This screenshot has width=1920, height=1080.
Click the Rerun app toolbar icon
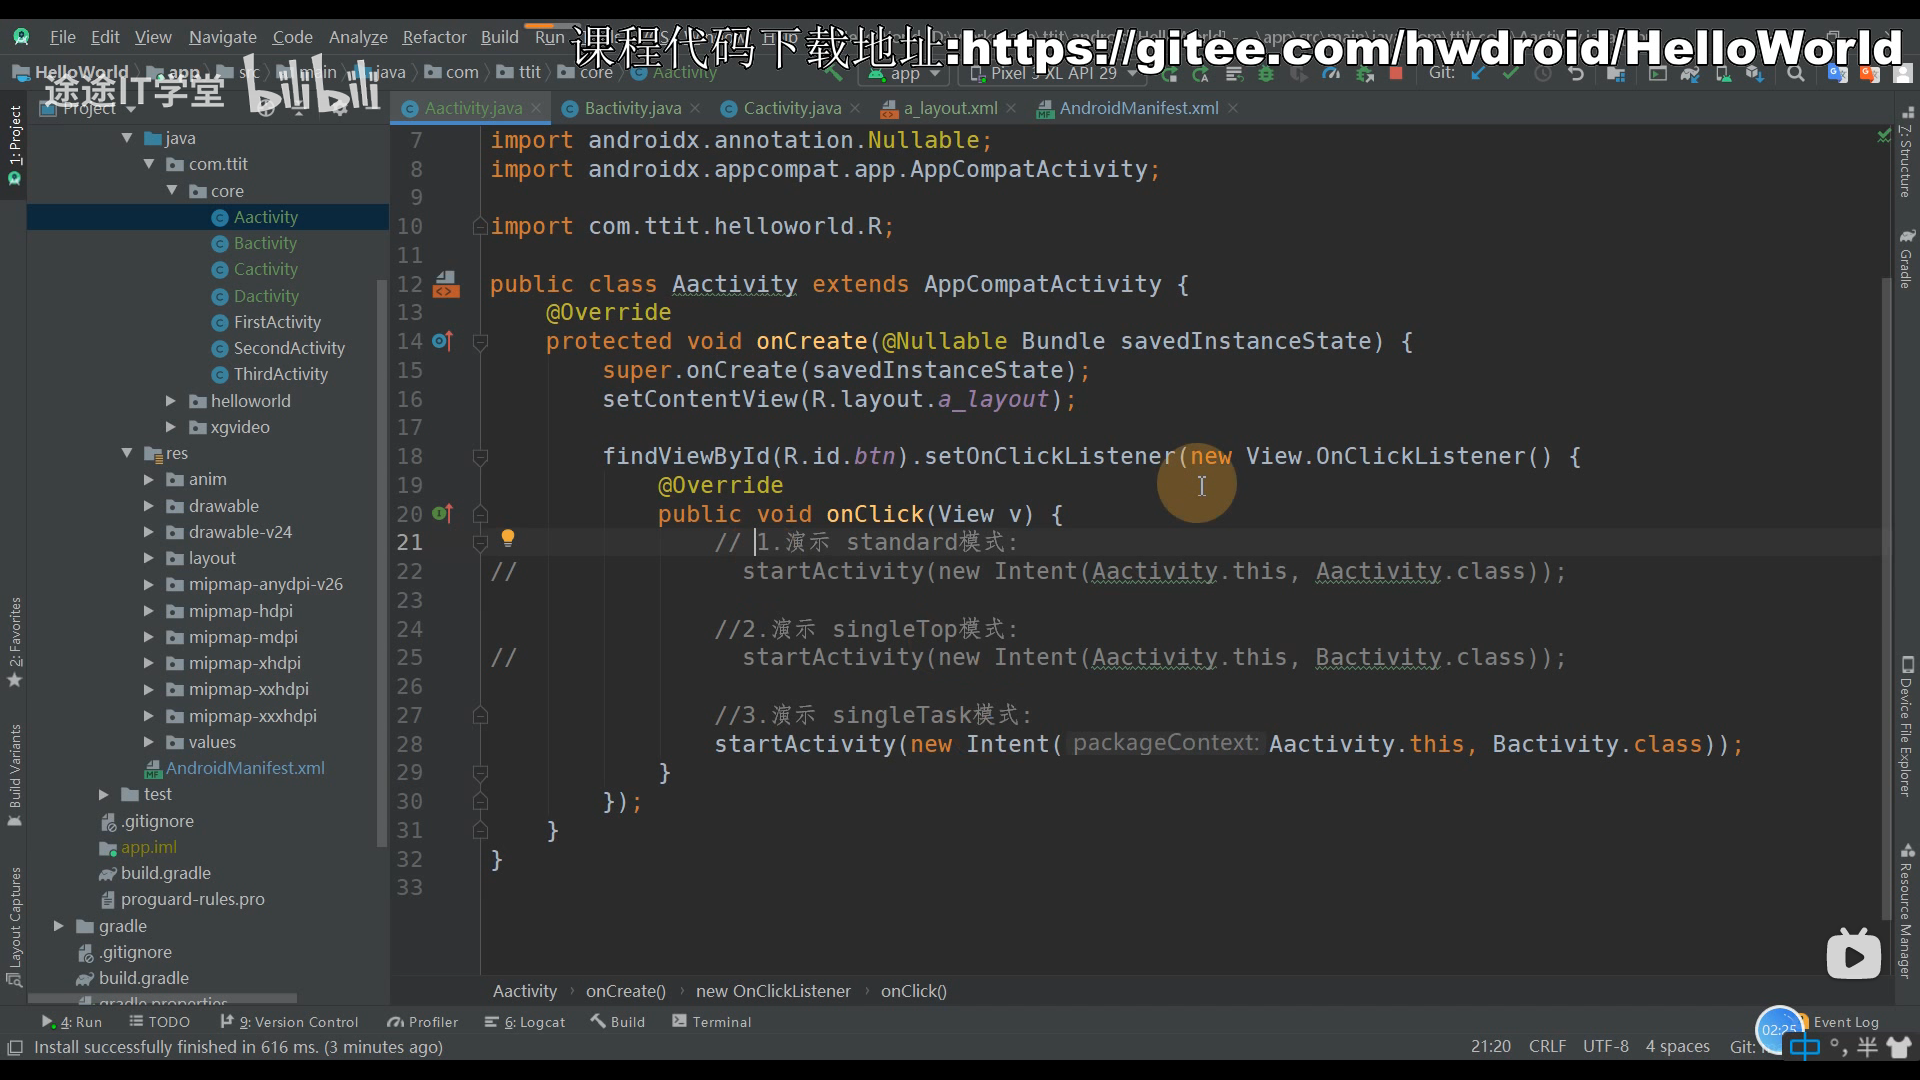click(1169, 73)
